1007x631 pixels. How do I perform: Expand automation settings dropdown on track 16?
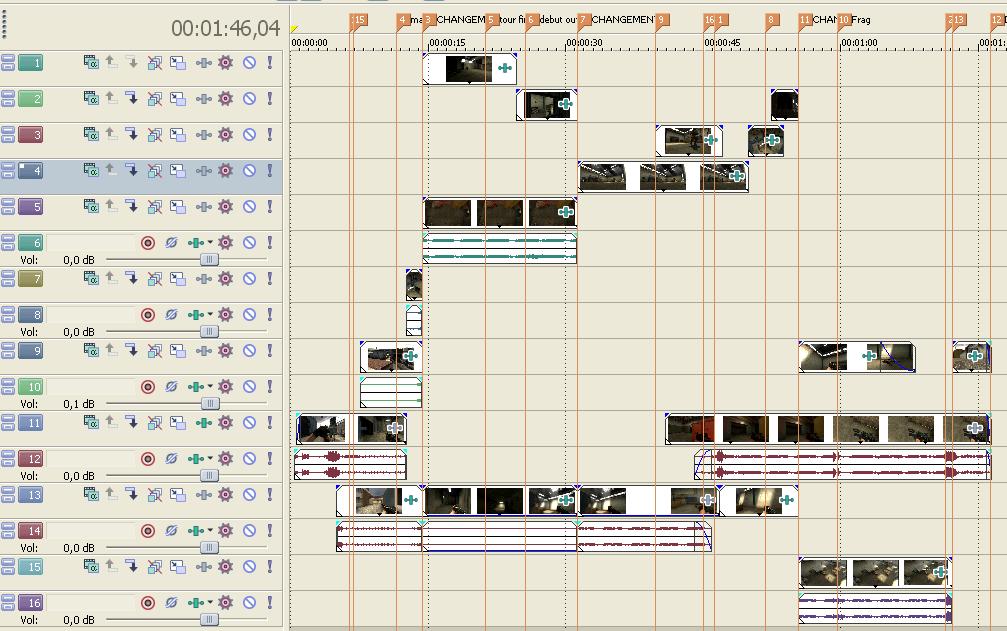210,601
